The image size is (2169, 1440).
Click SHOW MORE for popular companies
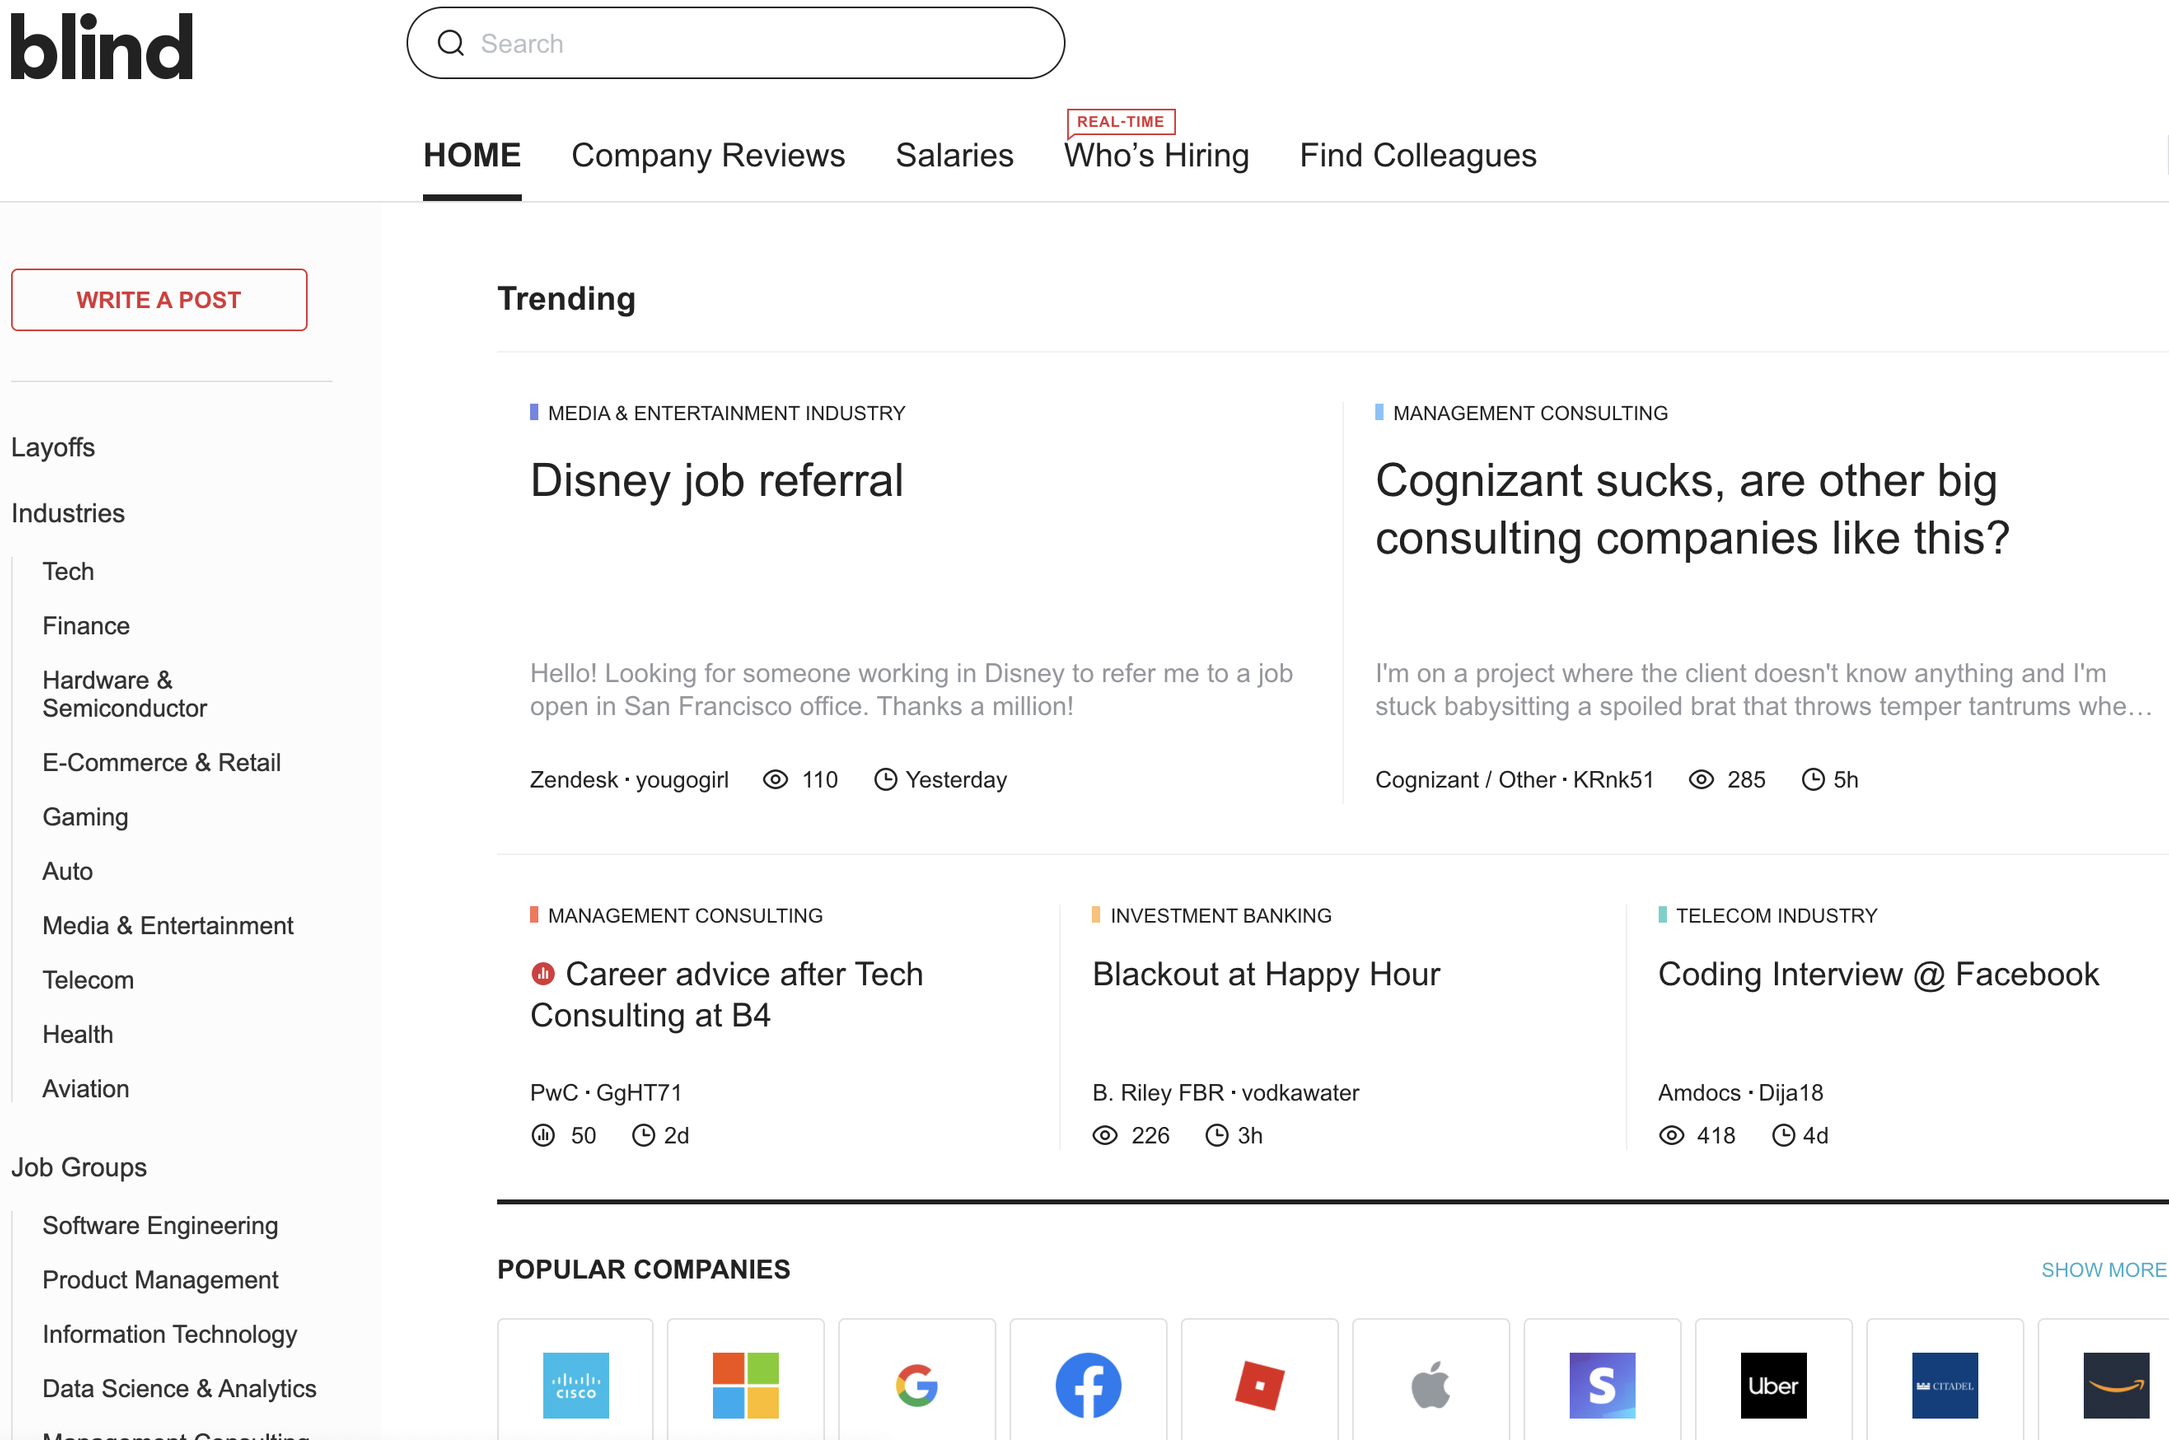(x=2102, y=1269)
